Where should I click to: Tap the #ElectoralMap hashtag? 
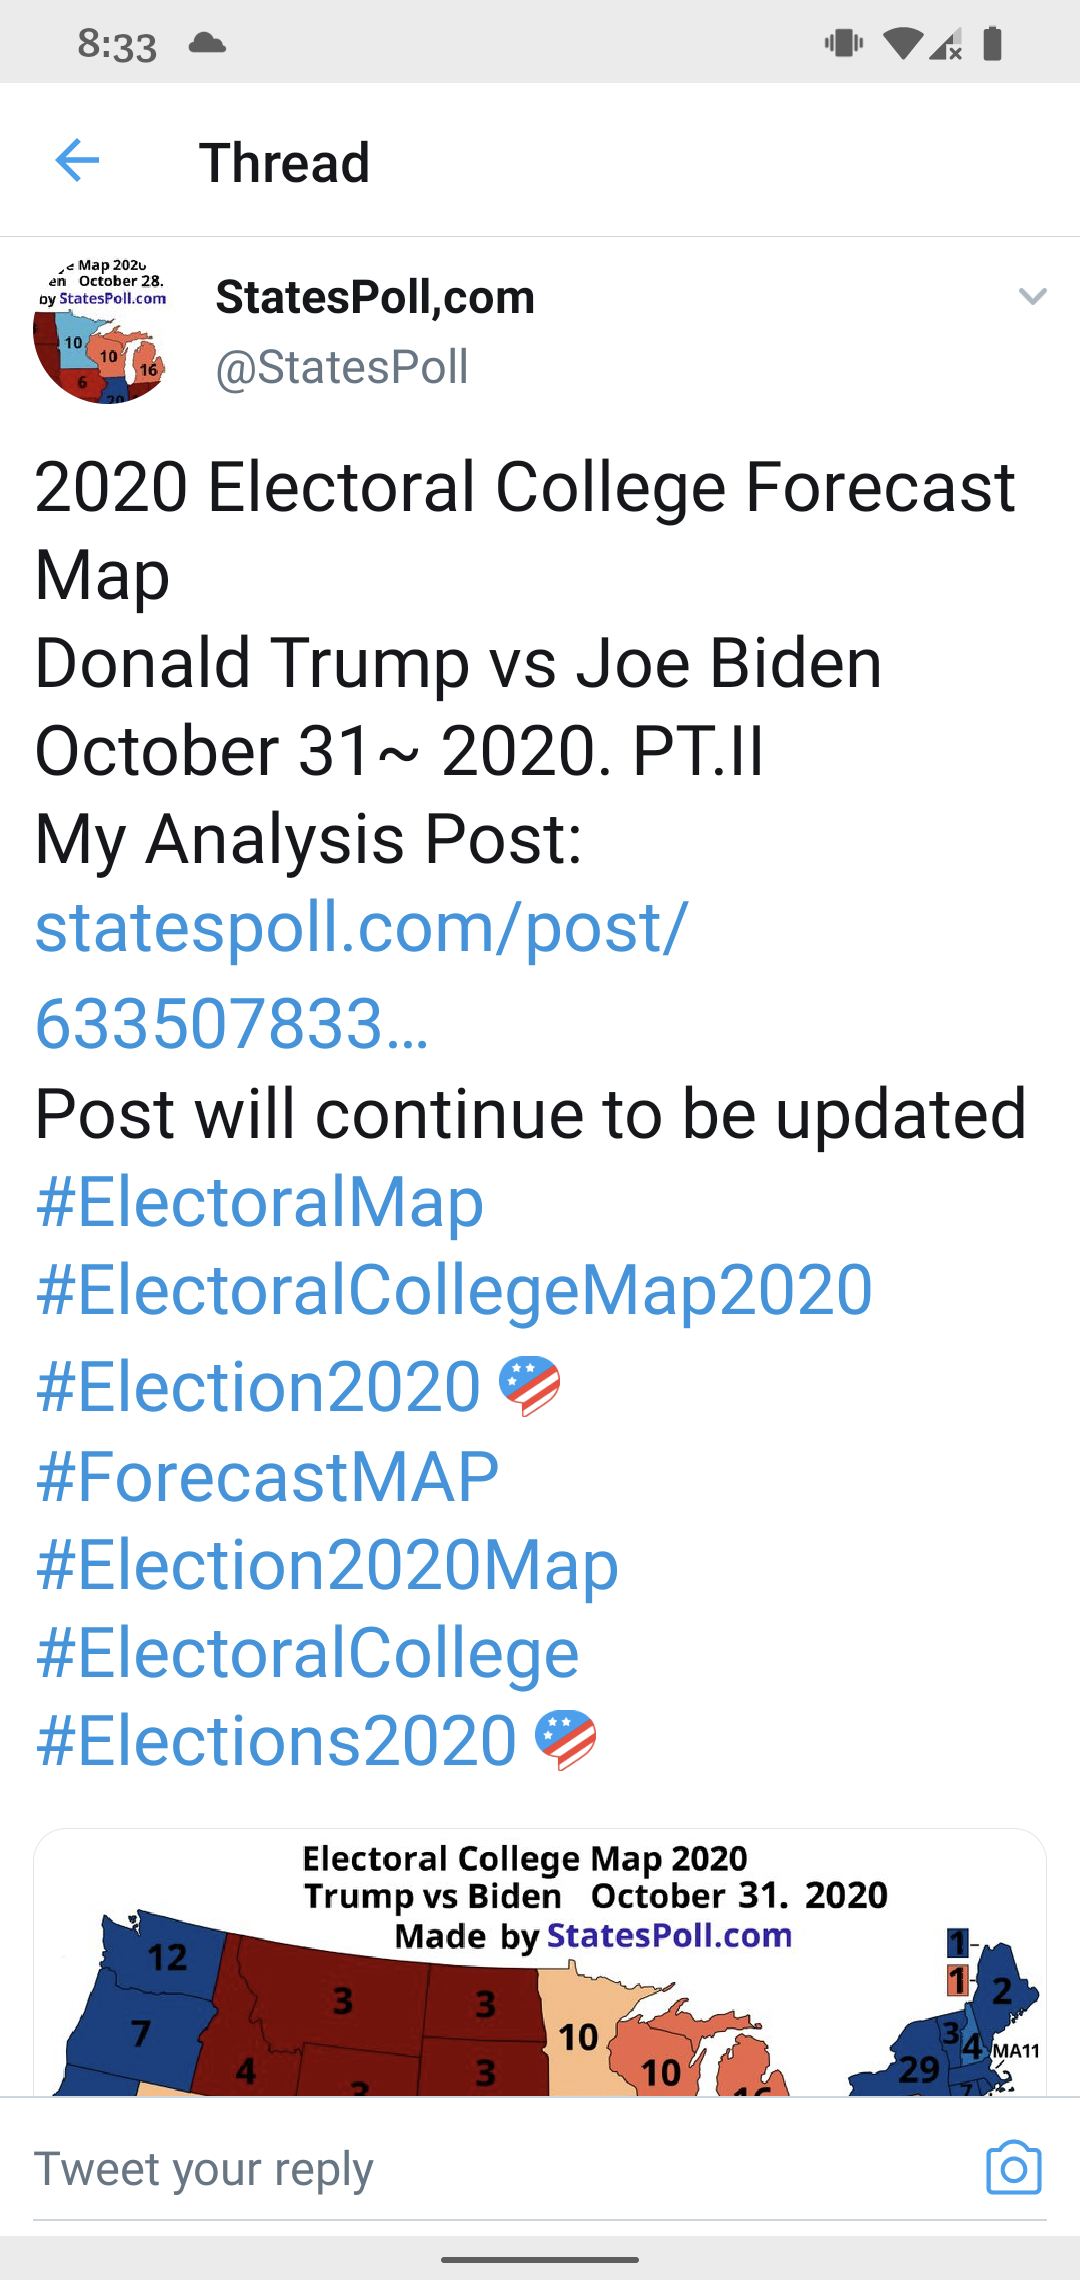[x=259, y=1201]
